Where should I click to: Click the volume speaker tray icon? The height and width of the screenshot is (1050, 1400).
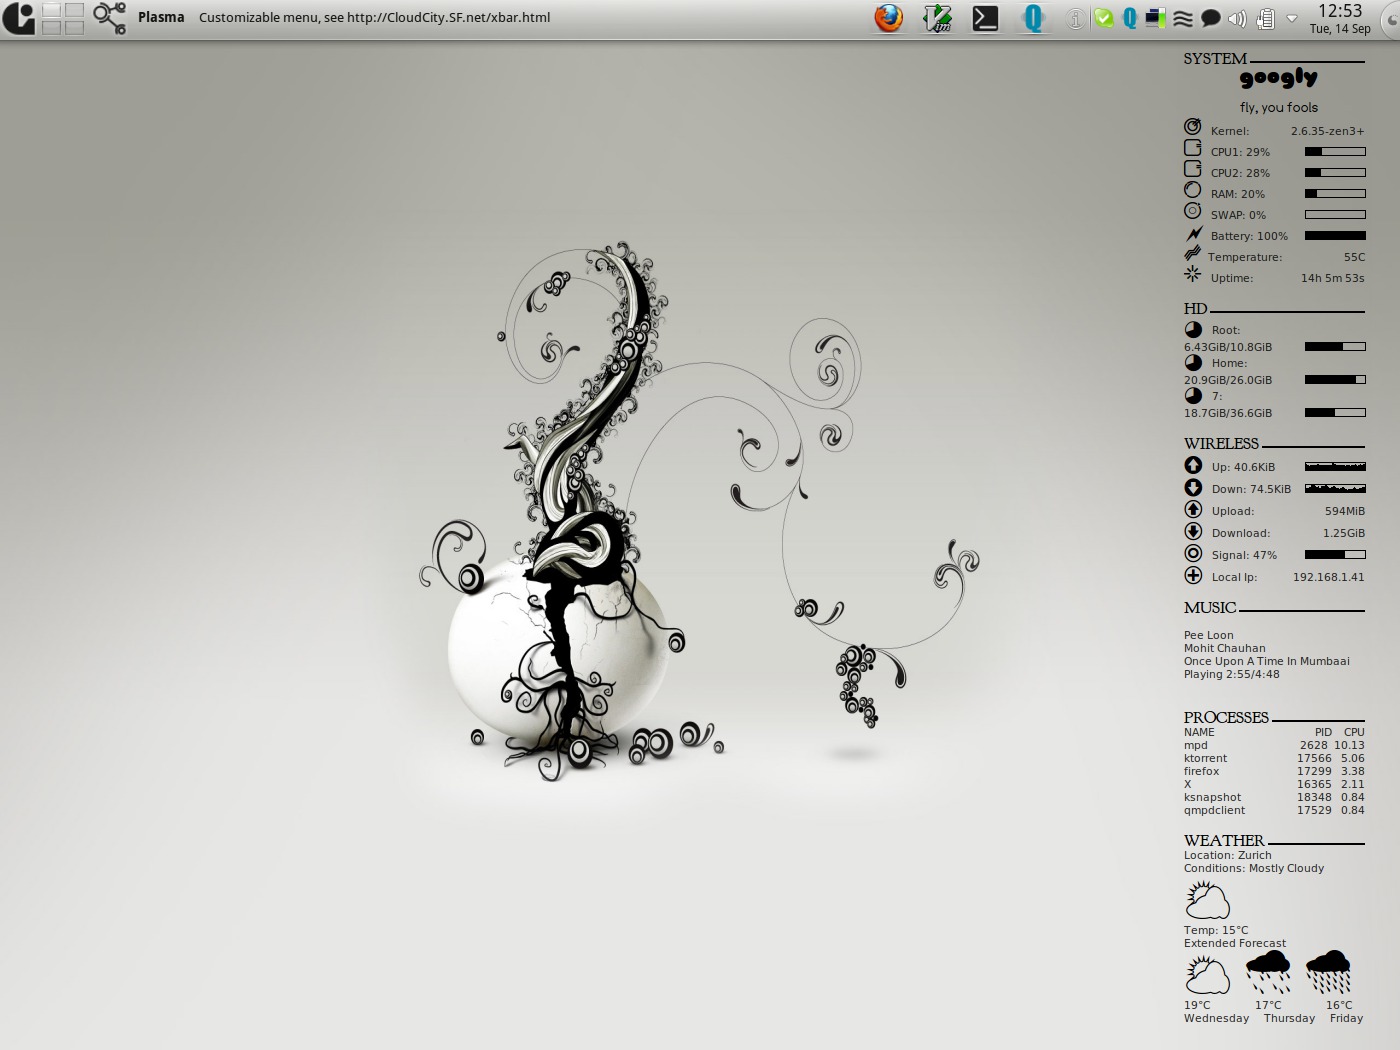[1237, 19]
